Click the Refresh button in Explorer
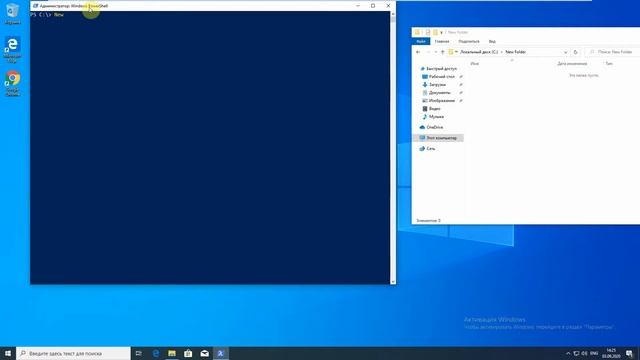 pos(576,52)
